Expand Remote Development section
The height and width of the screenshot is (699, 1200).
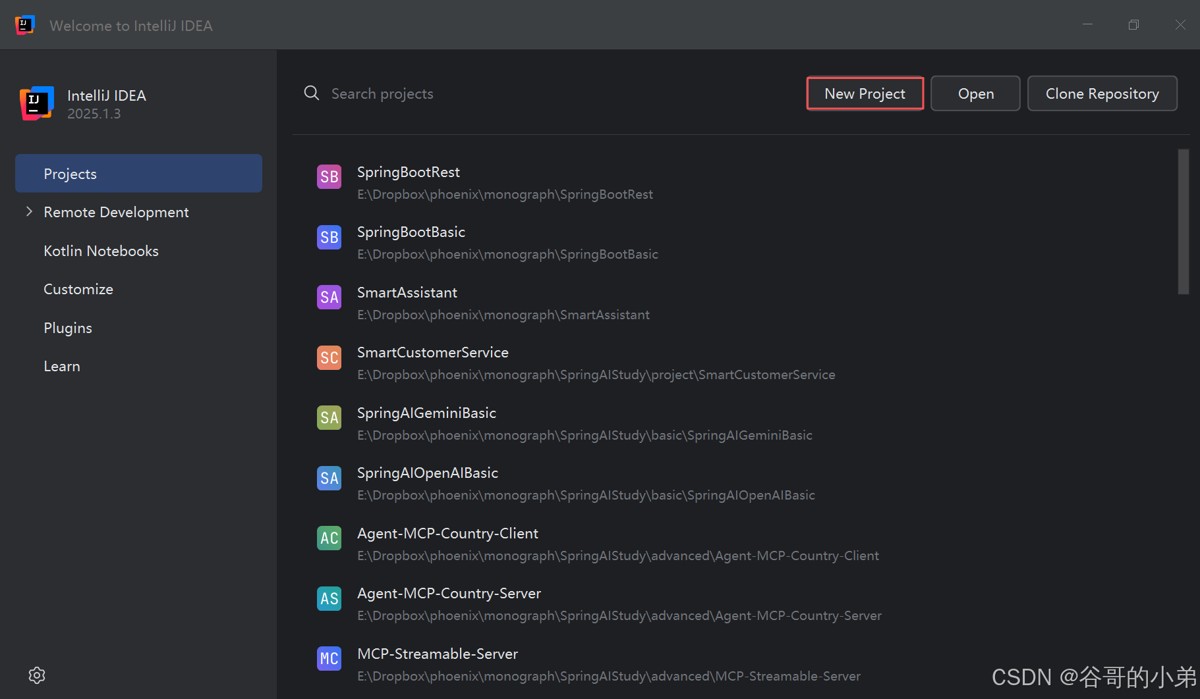coord(29,212)
